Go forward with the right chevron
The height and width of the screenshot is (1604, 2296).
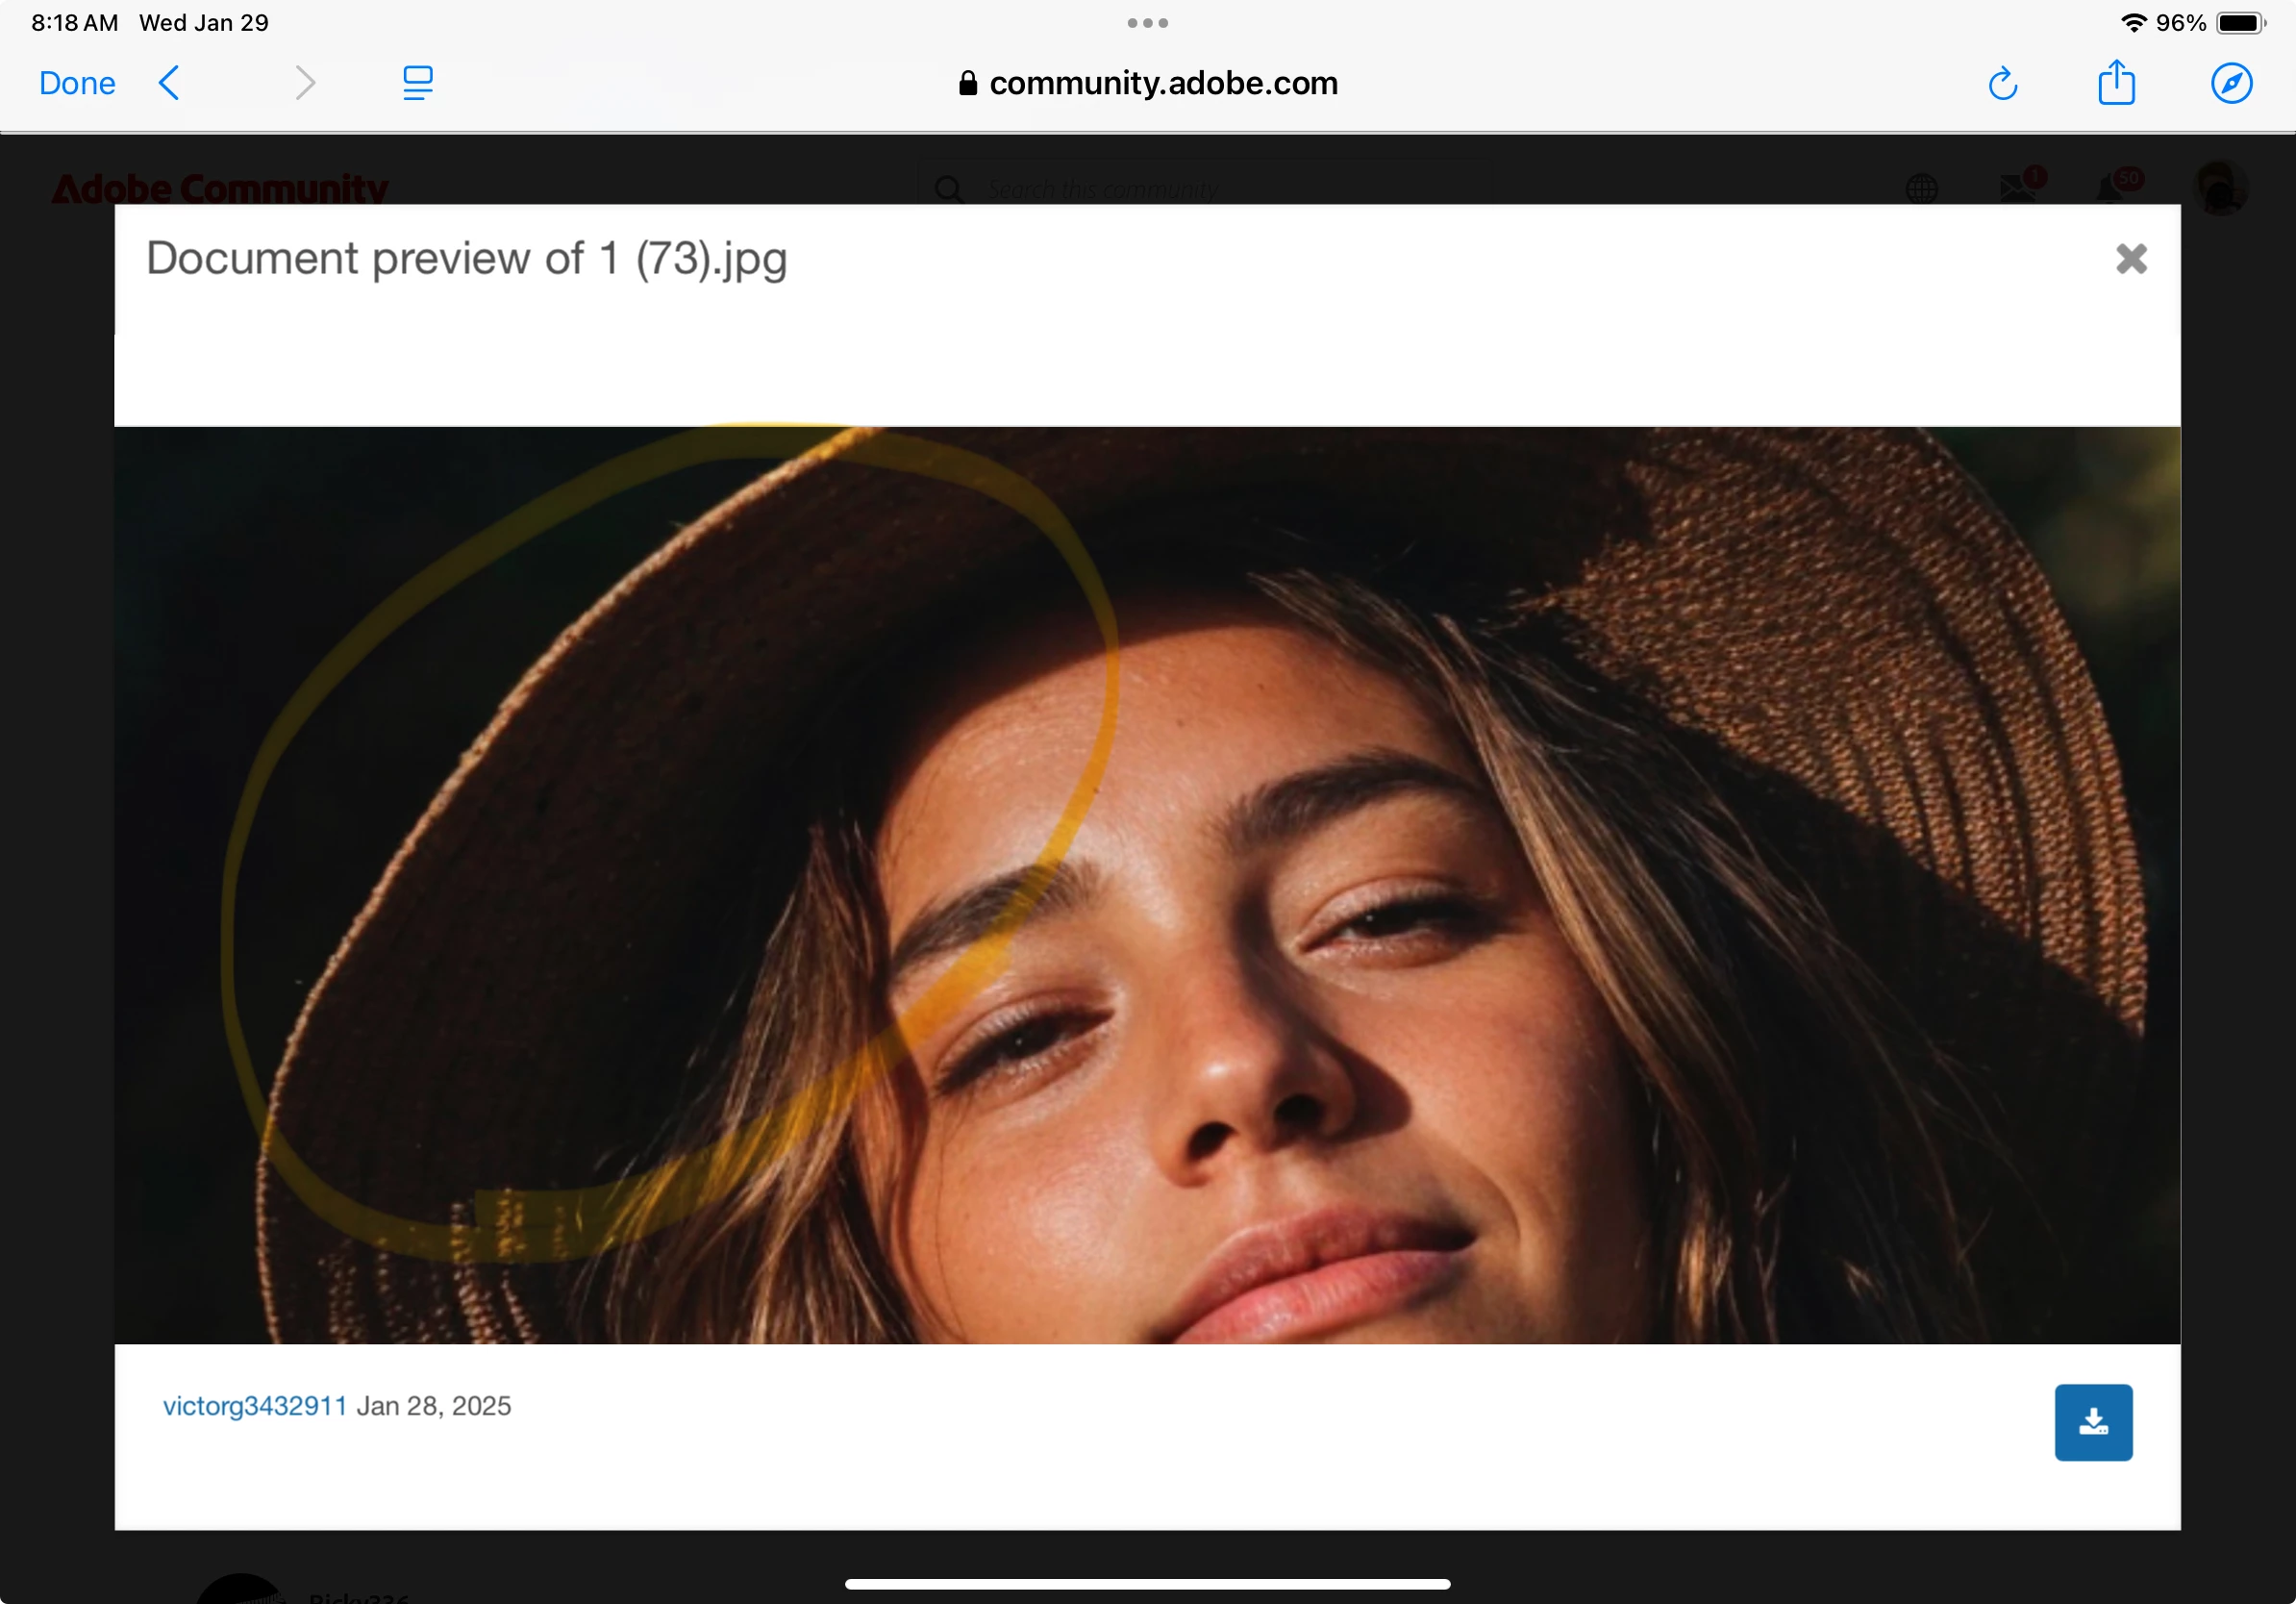point(305,83)
